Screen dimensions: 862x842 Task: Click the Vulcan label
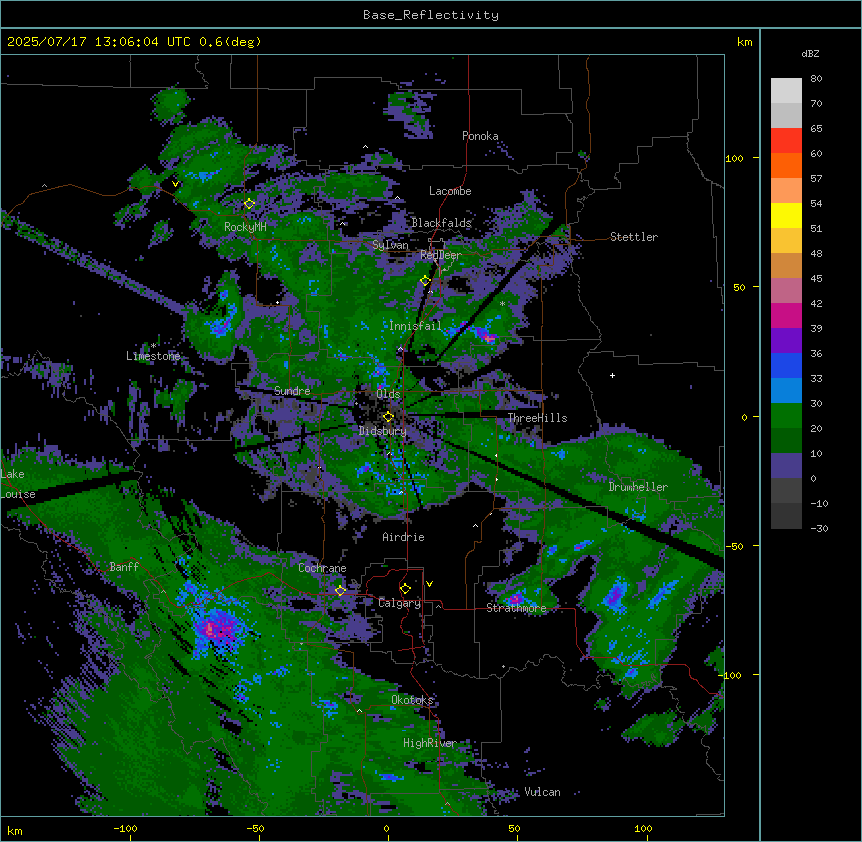coord(543,792)
